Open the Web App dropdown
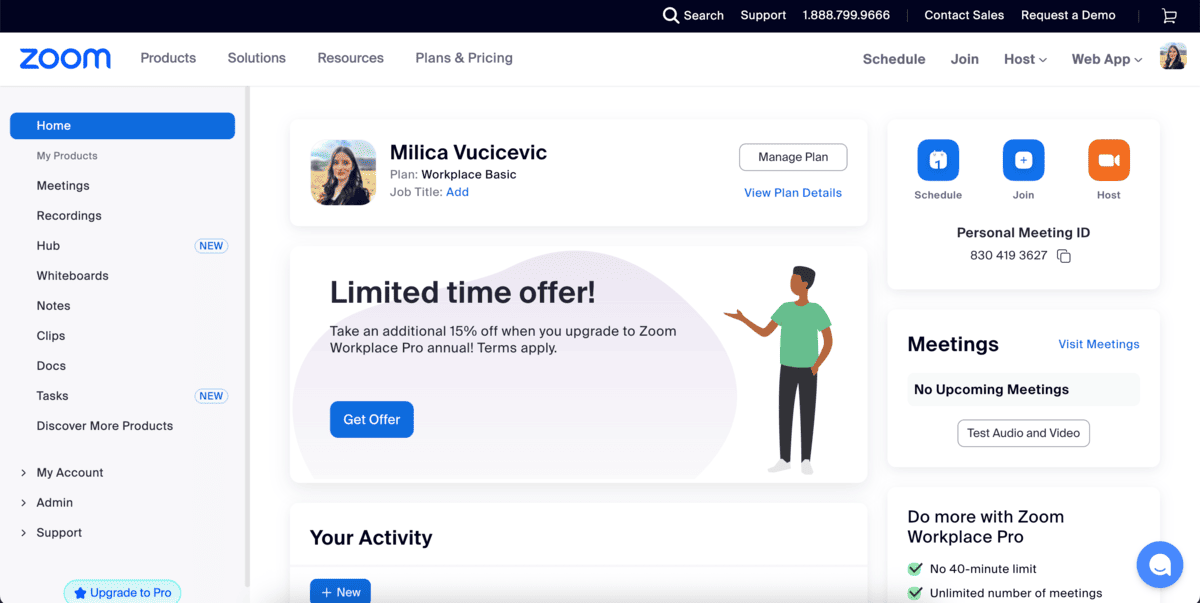 [x=1107, y=59]
